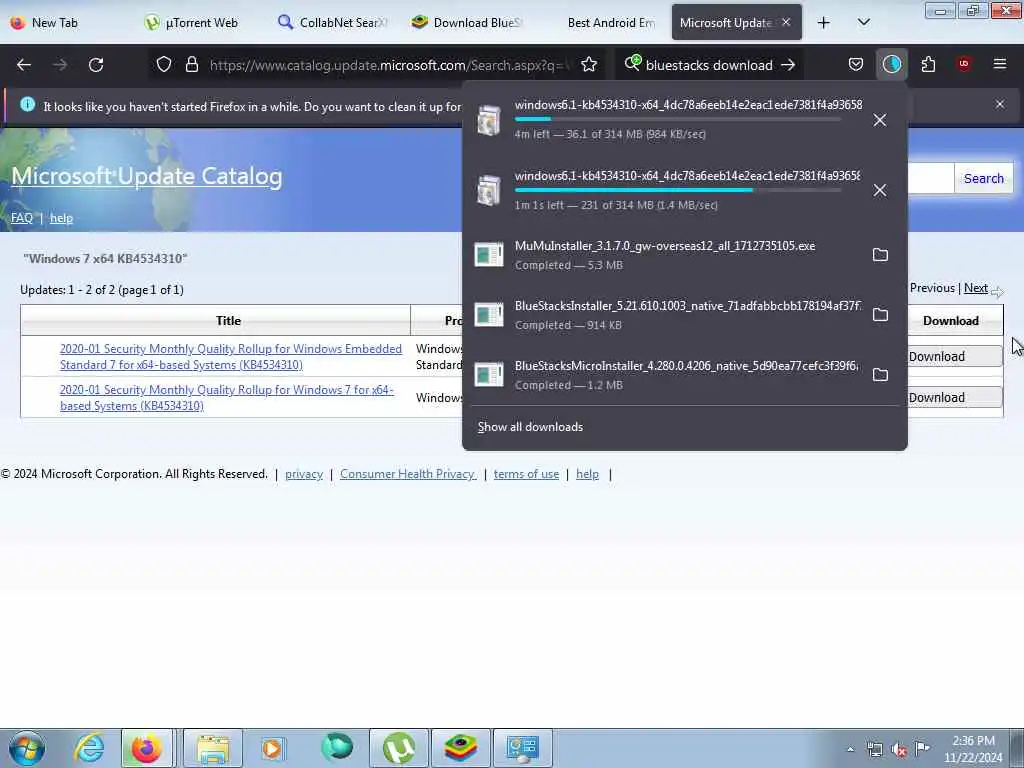Open the terms of use link
The height and width of the screenshot is (768, 1024).
pos(526,474)
